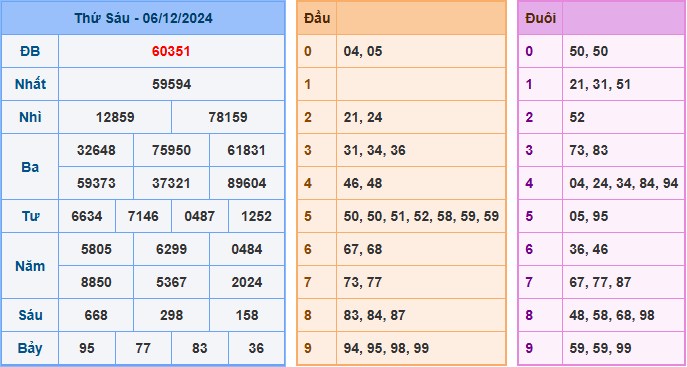
Task: Select Đầu row values '04, 05'
Action: tap(363, 52)
